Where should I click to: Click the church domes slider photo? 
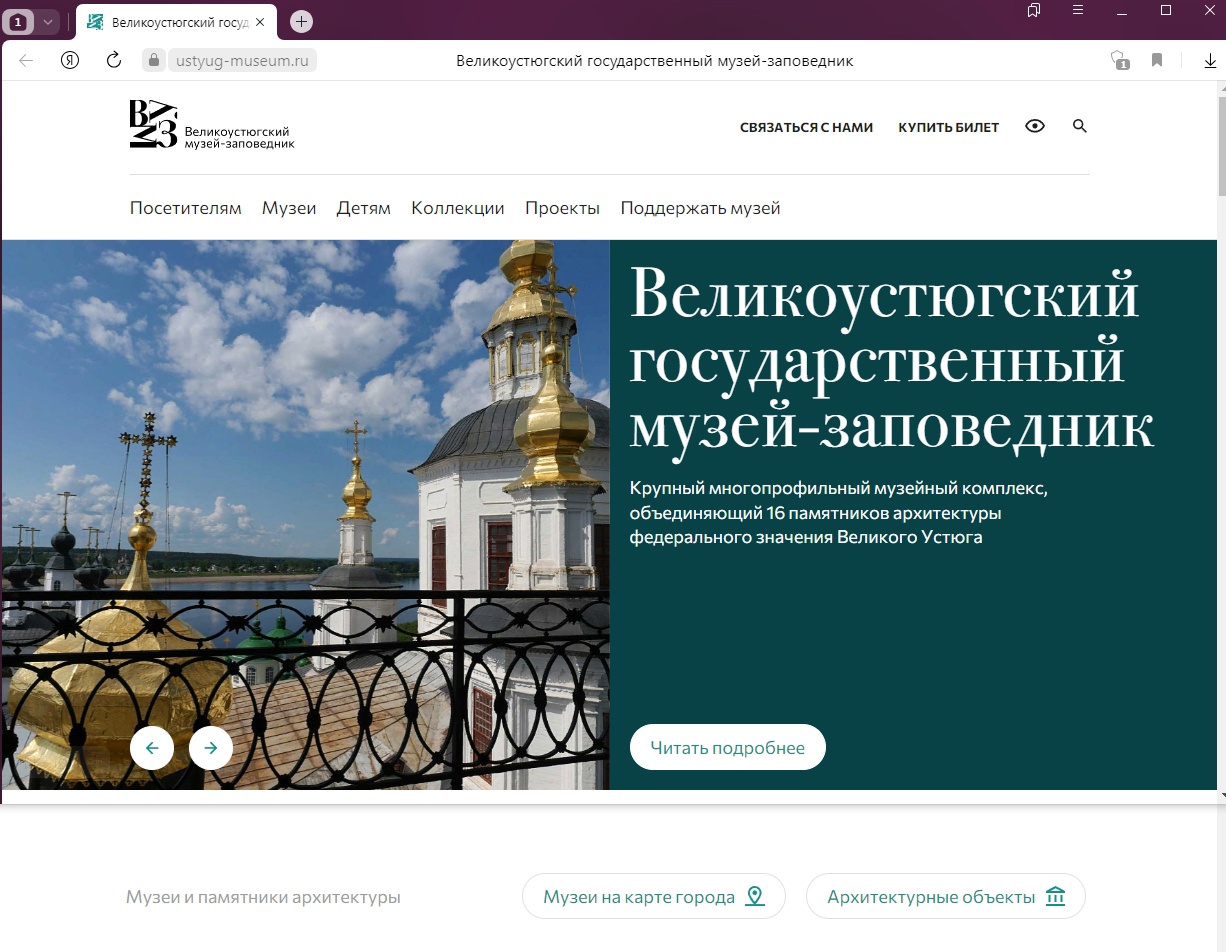[305, 515]
